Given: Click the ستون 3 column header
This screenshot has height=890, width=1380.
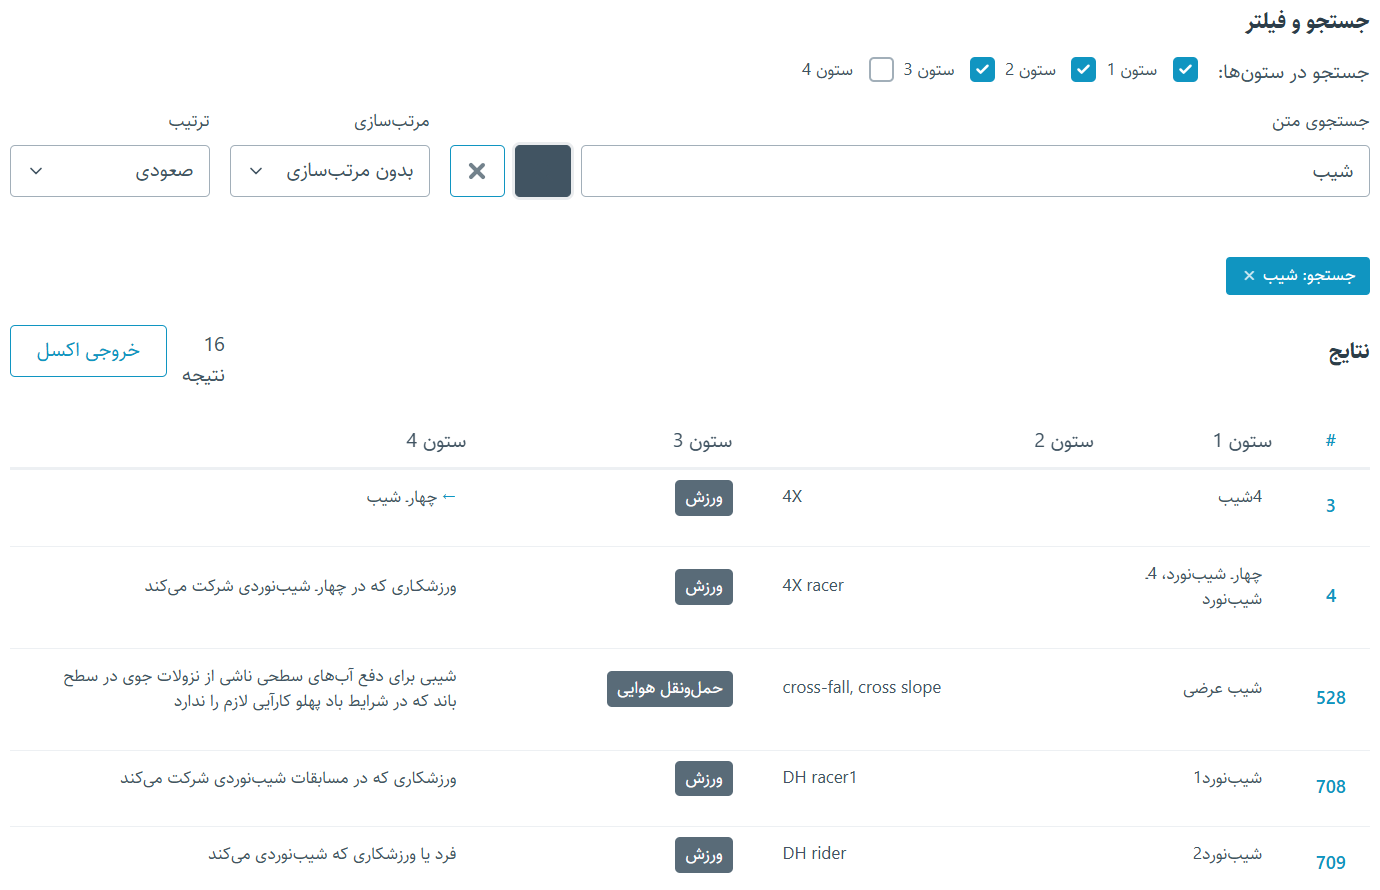Looking at the screenshot, I should pyautogui.click(x=702, y=441).
